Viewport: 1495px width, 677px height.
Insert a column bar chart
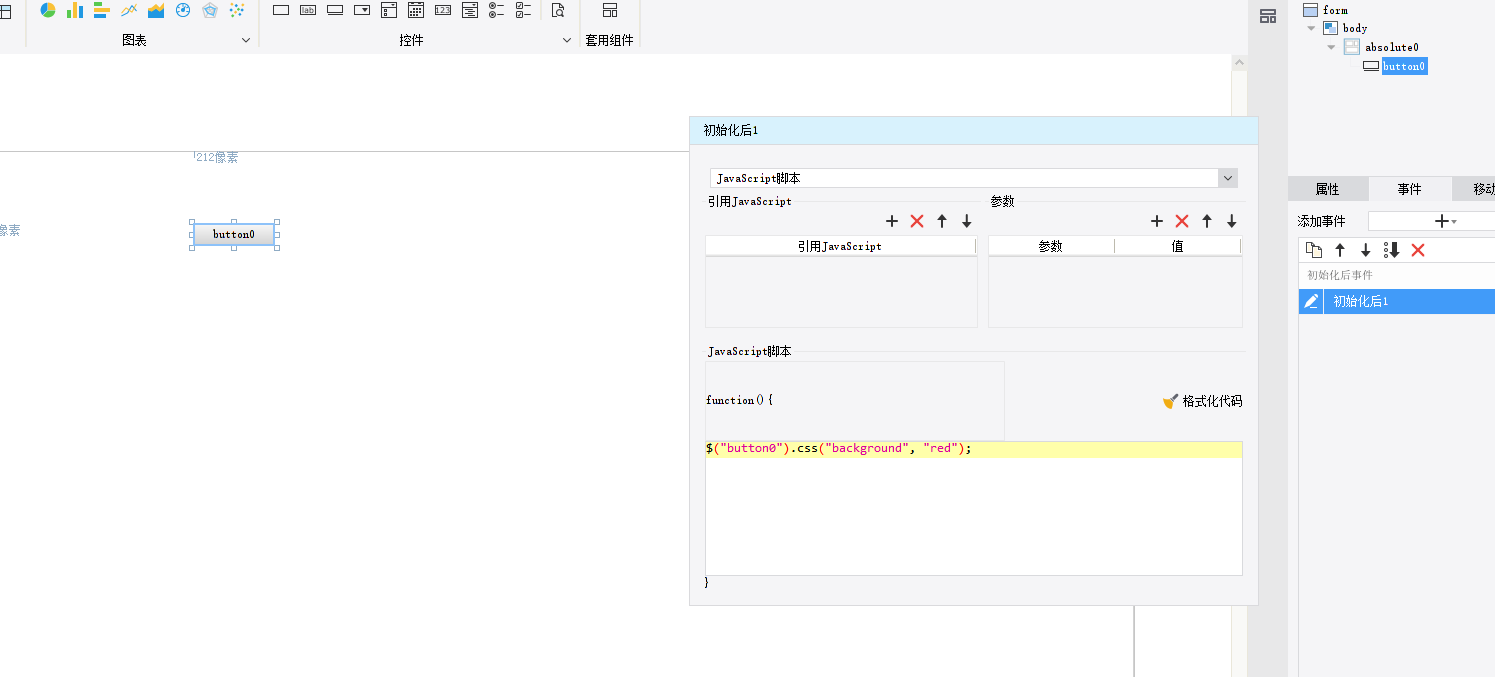pyautogui.click(x=75, y=10)
